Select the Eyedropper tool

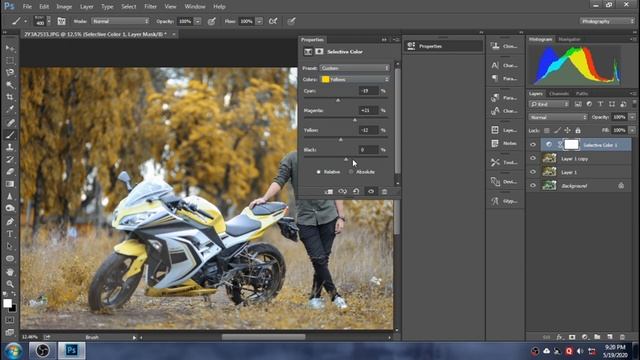click(x=10, y=109)
